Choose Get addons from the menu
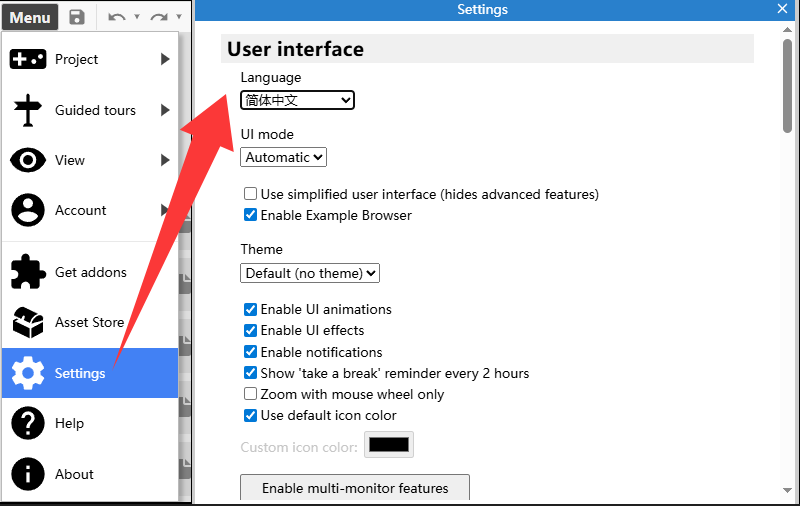Screen dimensions: 800x506 pos(90,272)
